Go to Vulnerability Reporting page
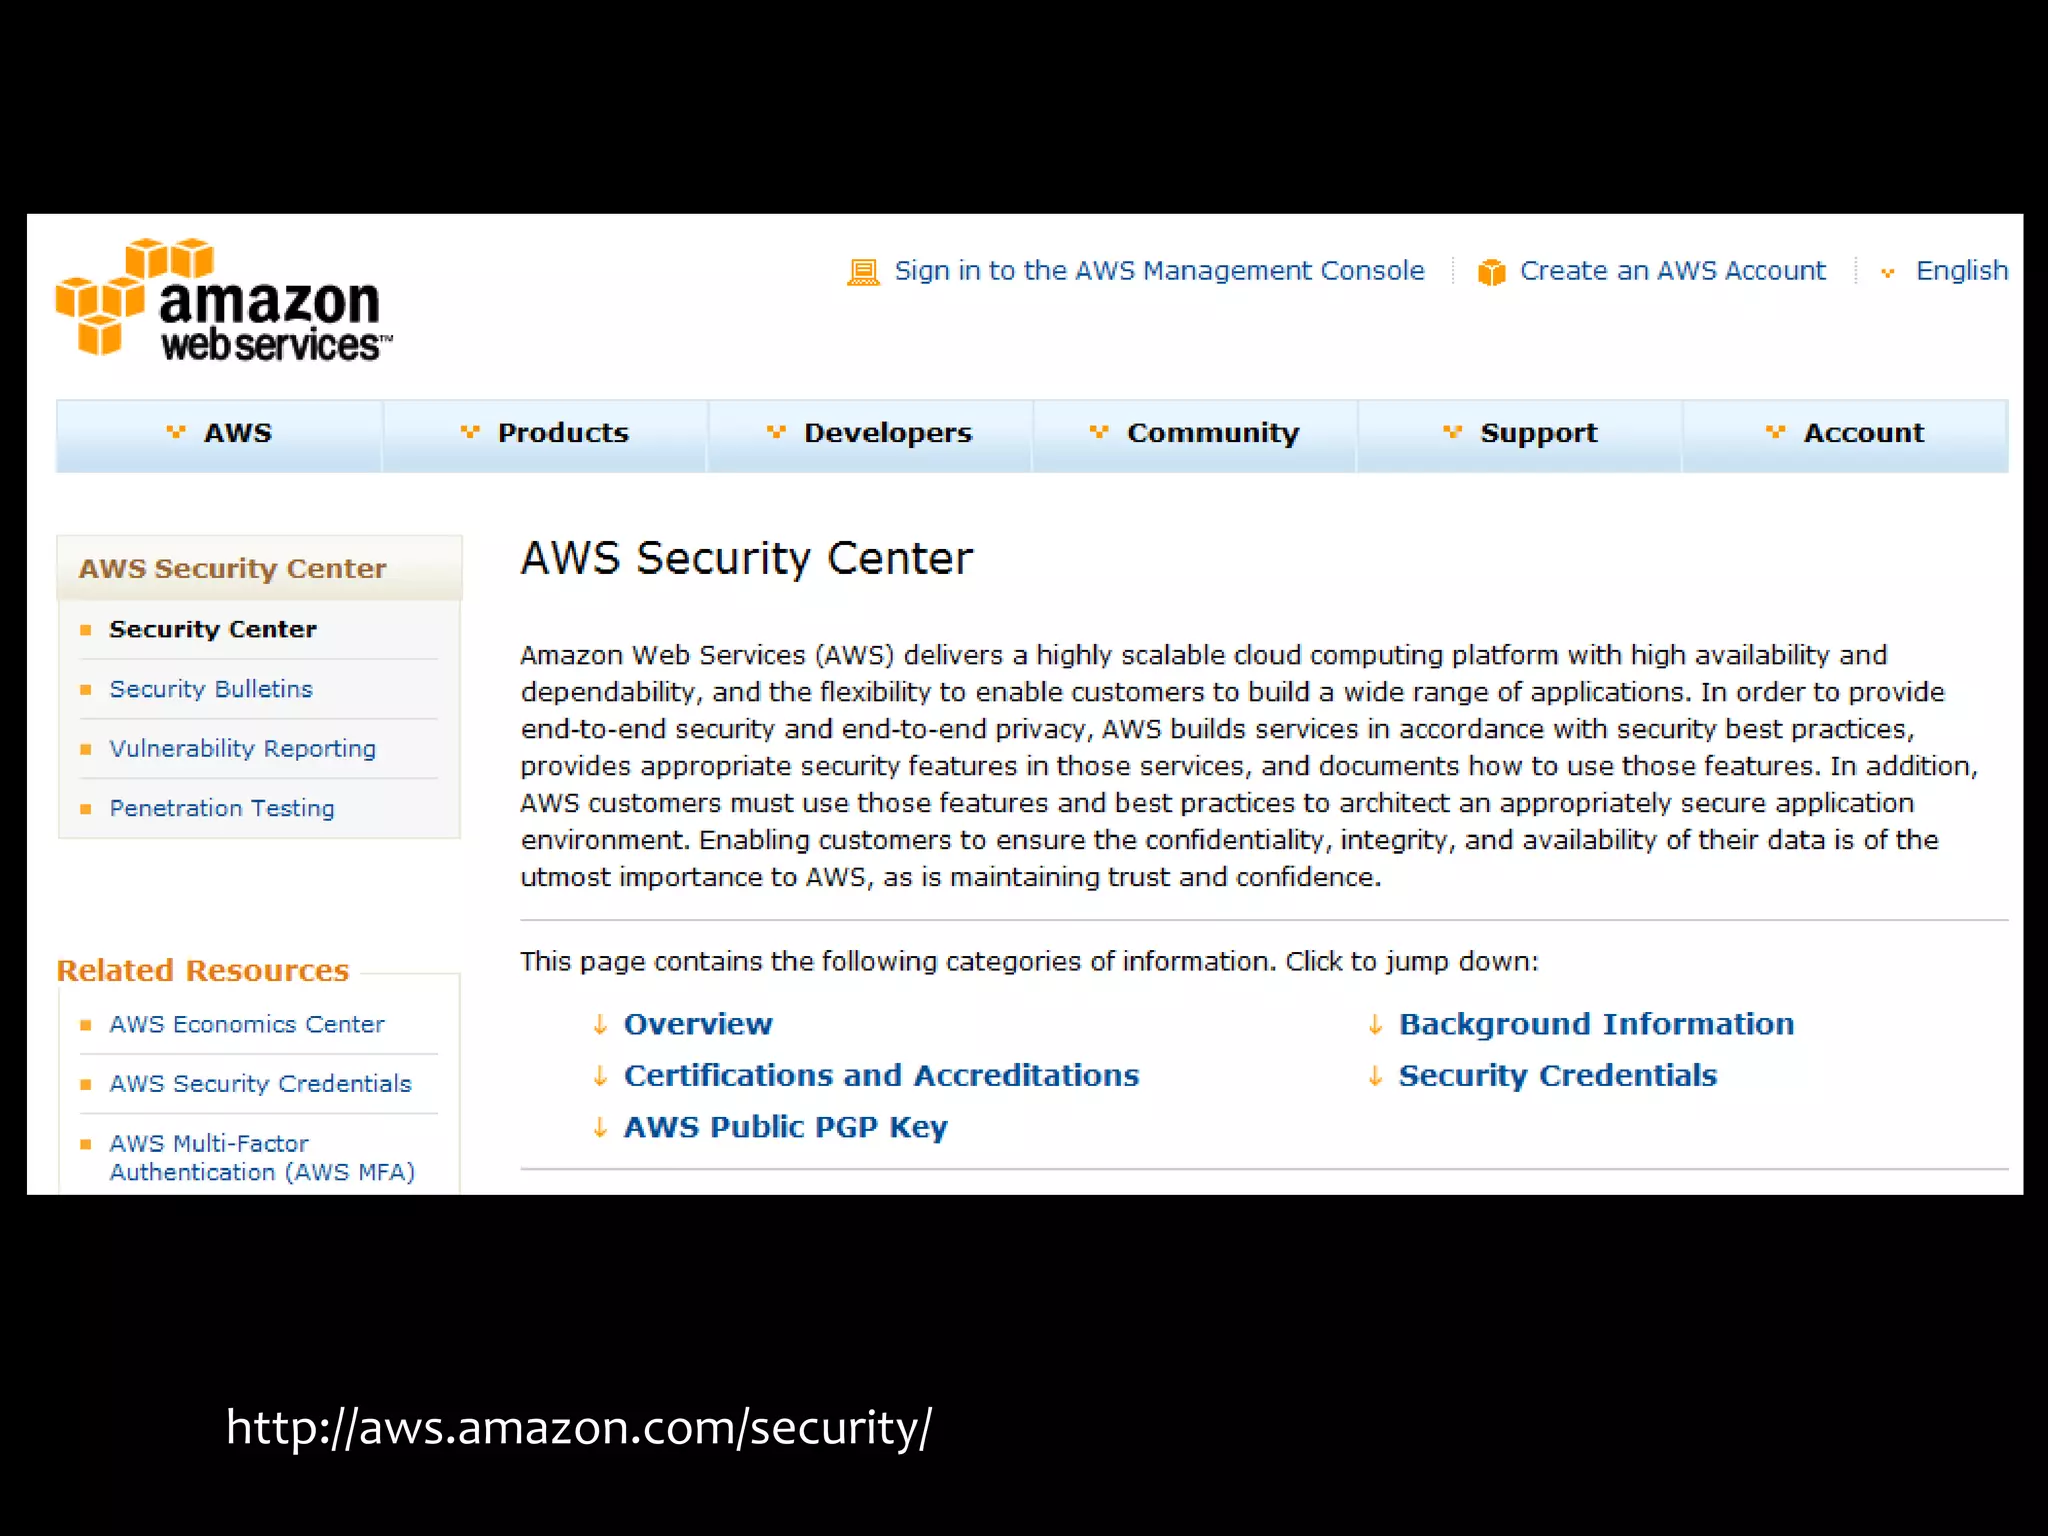 tap(242, 749)
